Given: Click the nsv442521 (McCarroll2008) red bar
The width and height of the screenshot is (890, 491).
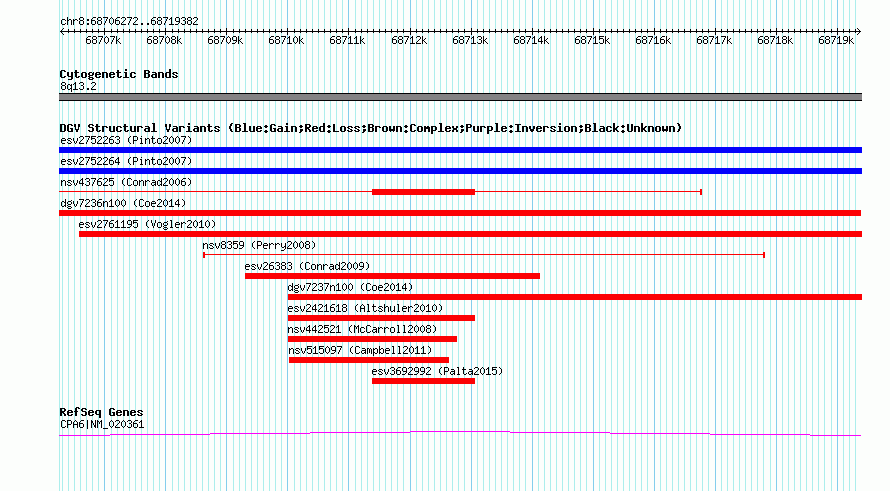Looking at the screenshot, I should click(x=372, y=339).
